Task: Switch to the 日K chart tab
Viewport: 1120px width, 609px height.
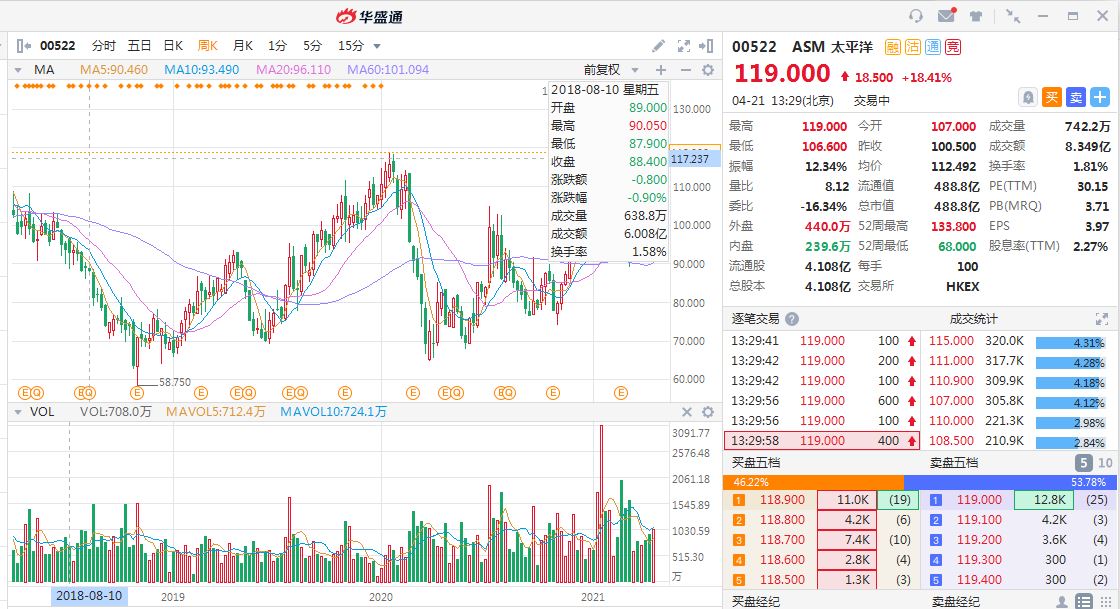Action: pyautogui.click(x=173, y=46)
